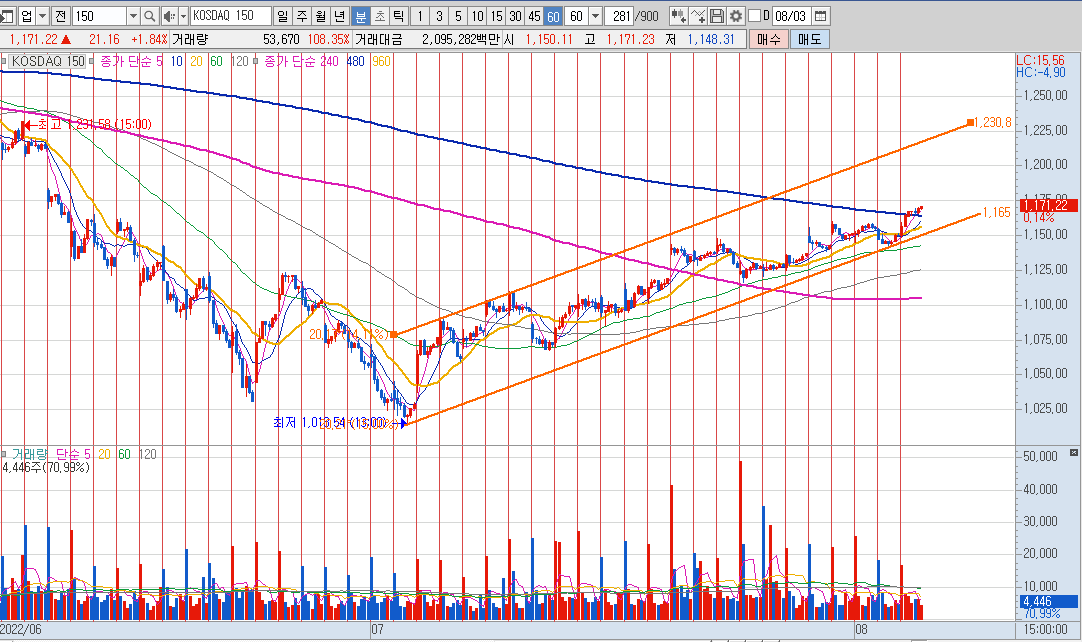The image size is (1082, 642).
Task: Click the panel toggle icon at far left
Action: (7, 16)
